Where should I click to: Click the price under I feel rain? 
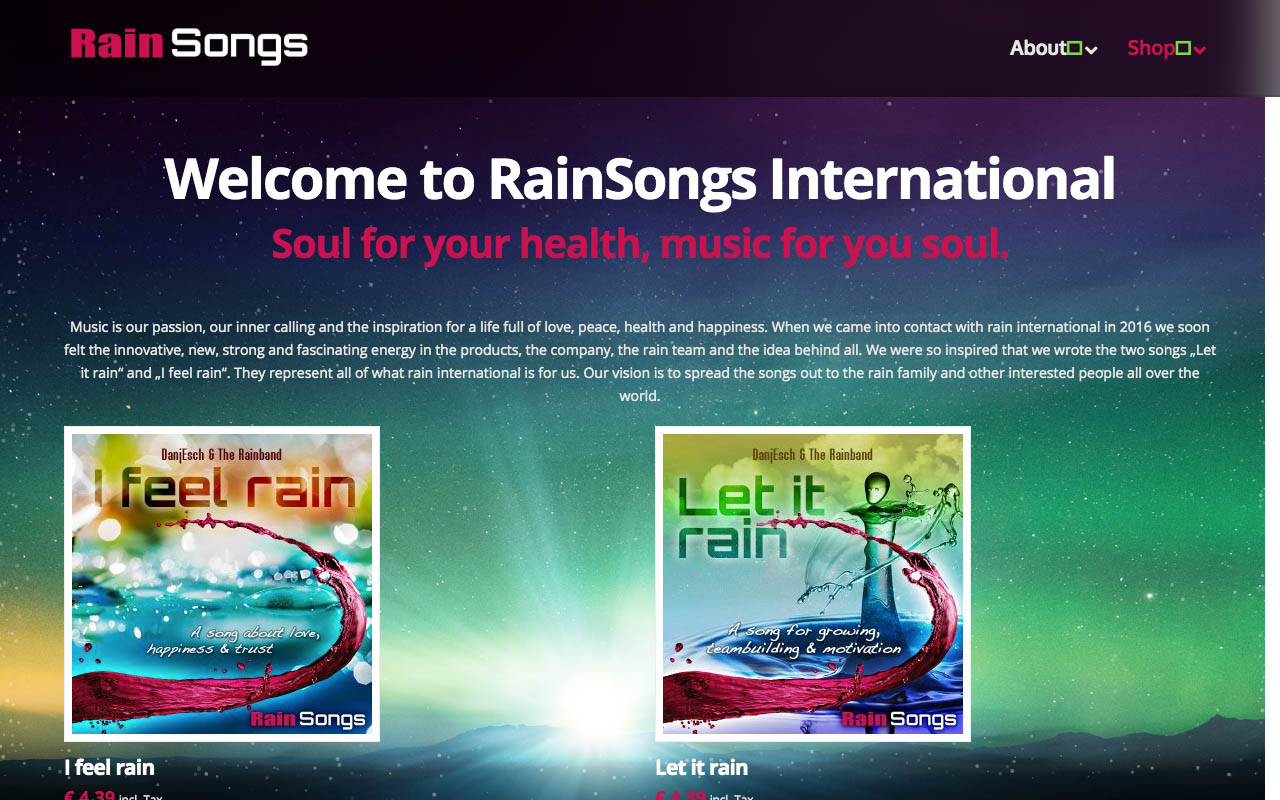(x=90, y=795)
